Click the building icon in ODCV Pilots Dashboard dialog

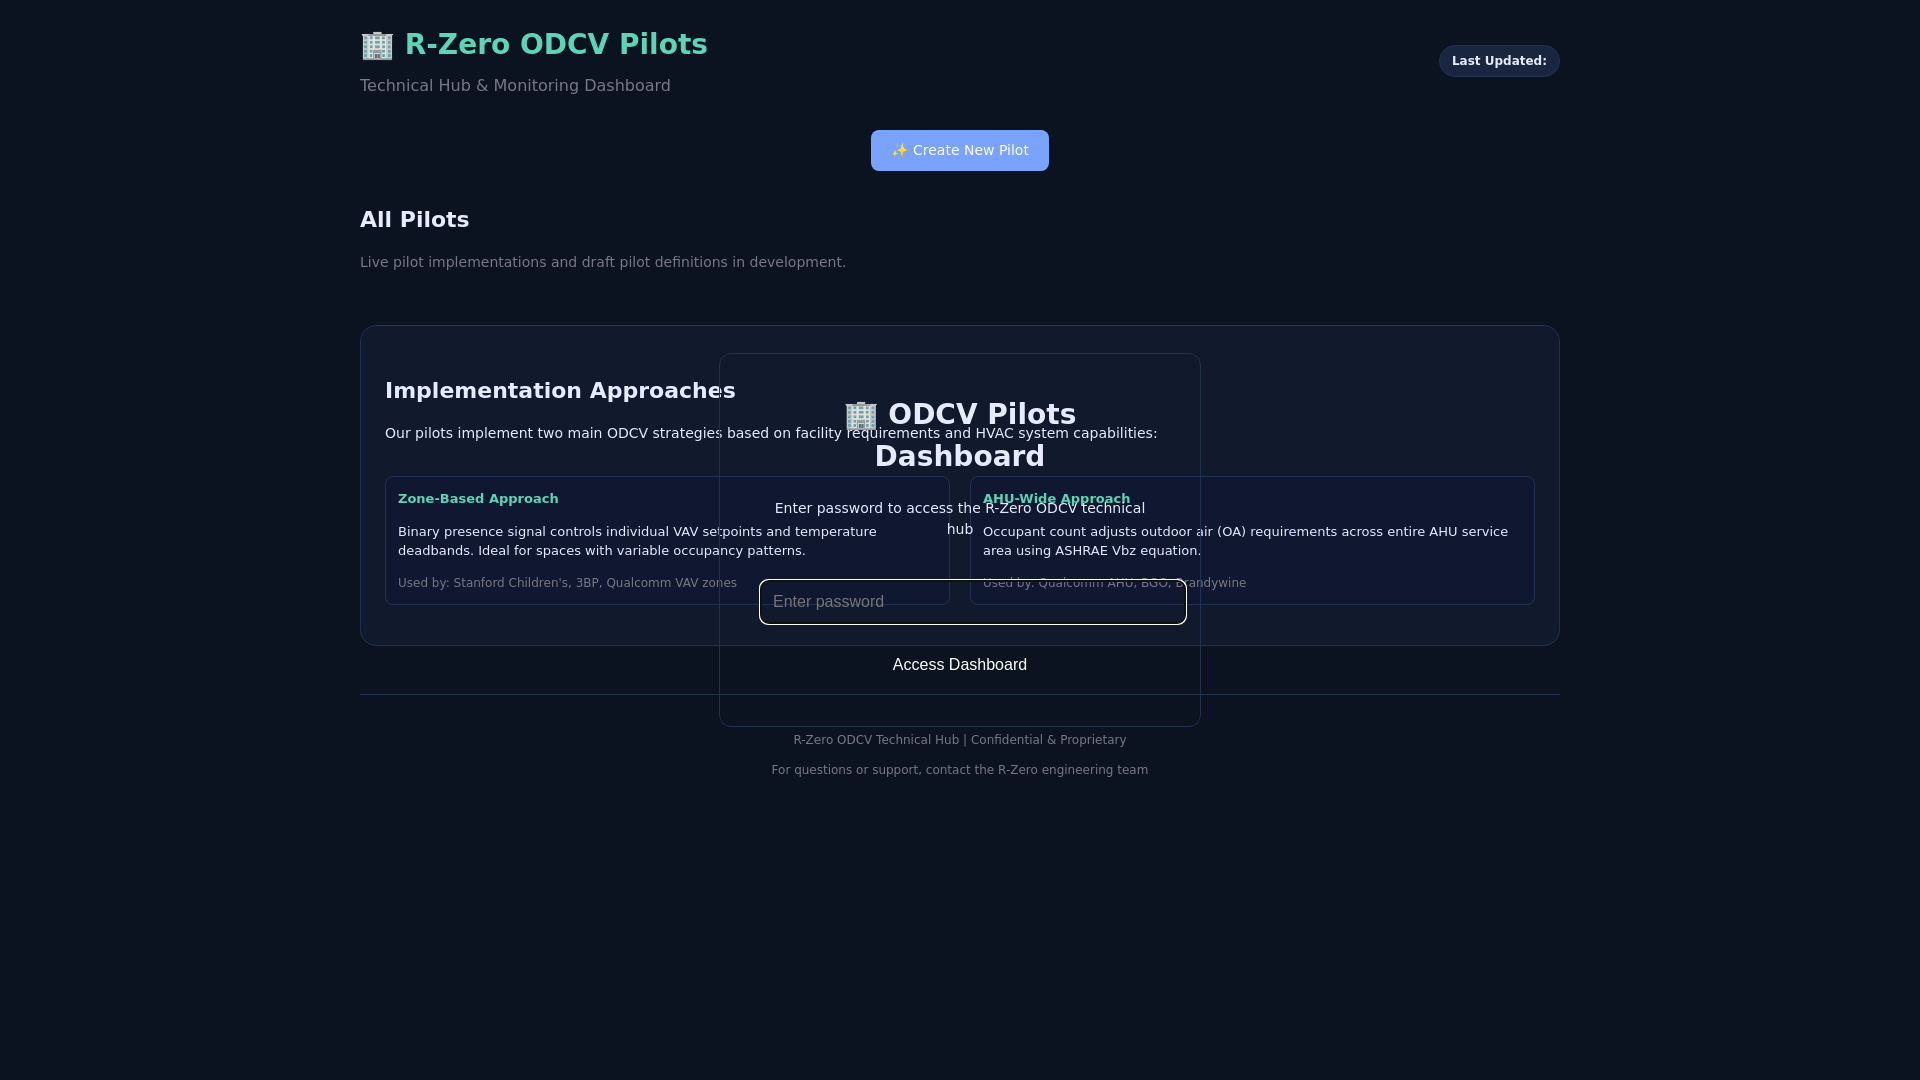(860, 415)
